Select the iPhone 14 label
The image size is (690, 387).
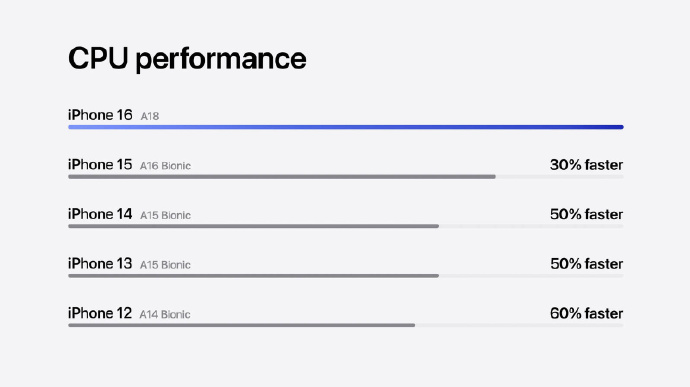(x=100, y=214)
